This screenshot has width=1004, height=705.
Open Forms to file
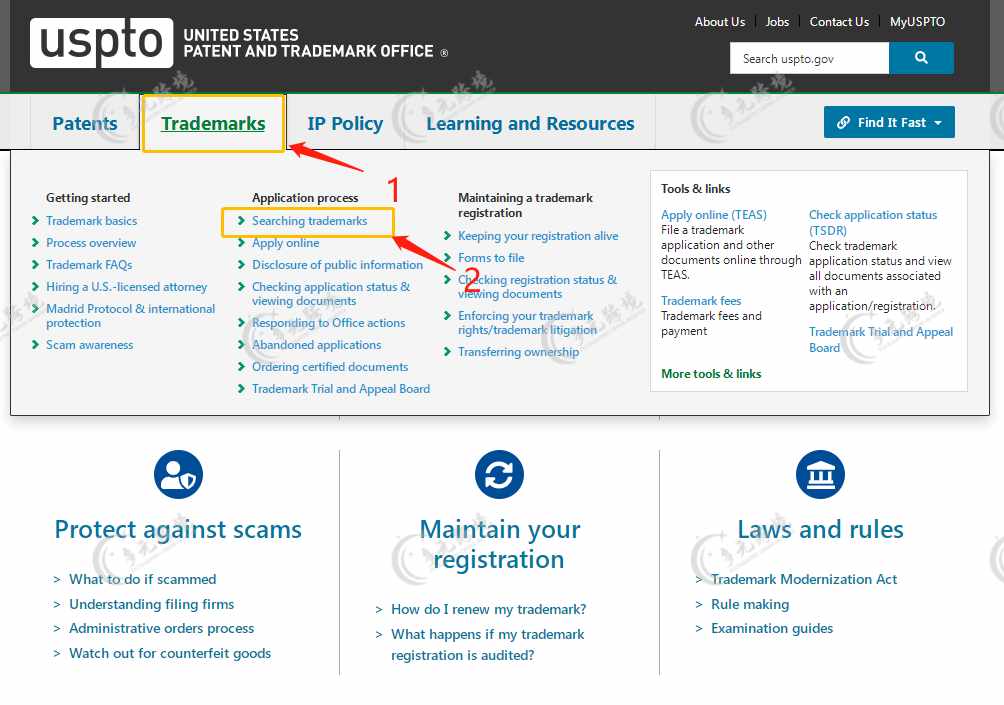(491, 257)
